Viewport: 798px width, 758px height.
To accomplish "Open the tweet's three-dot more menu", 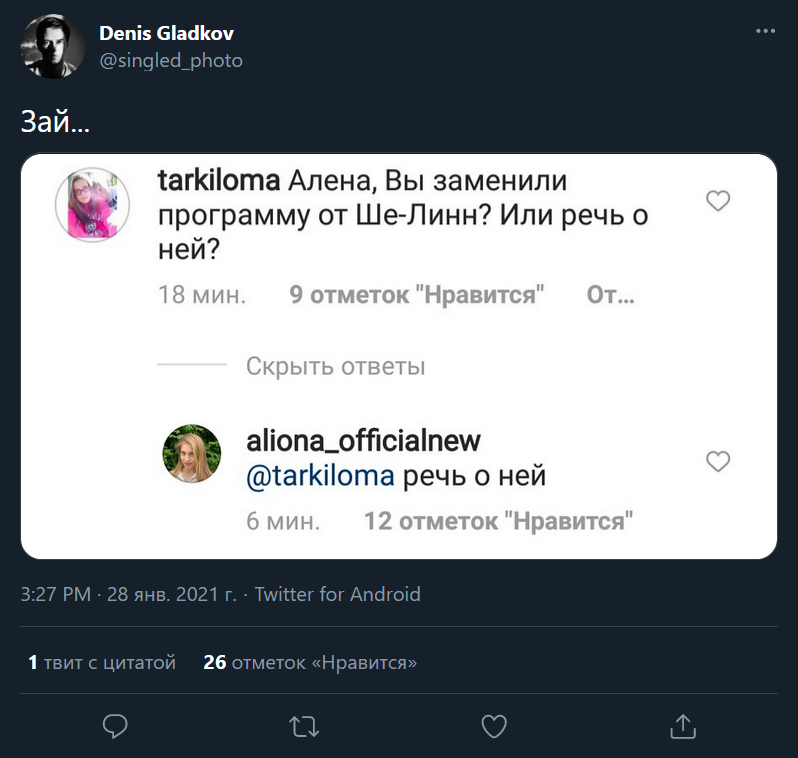I will point(766,32).
